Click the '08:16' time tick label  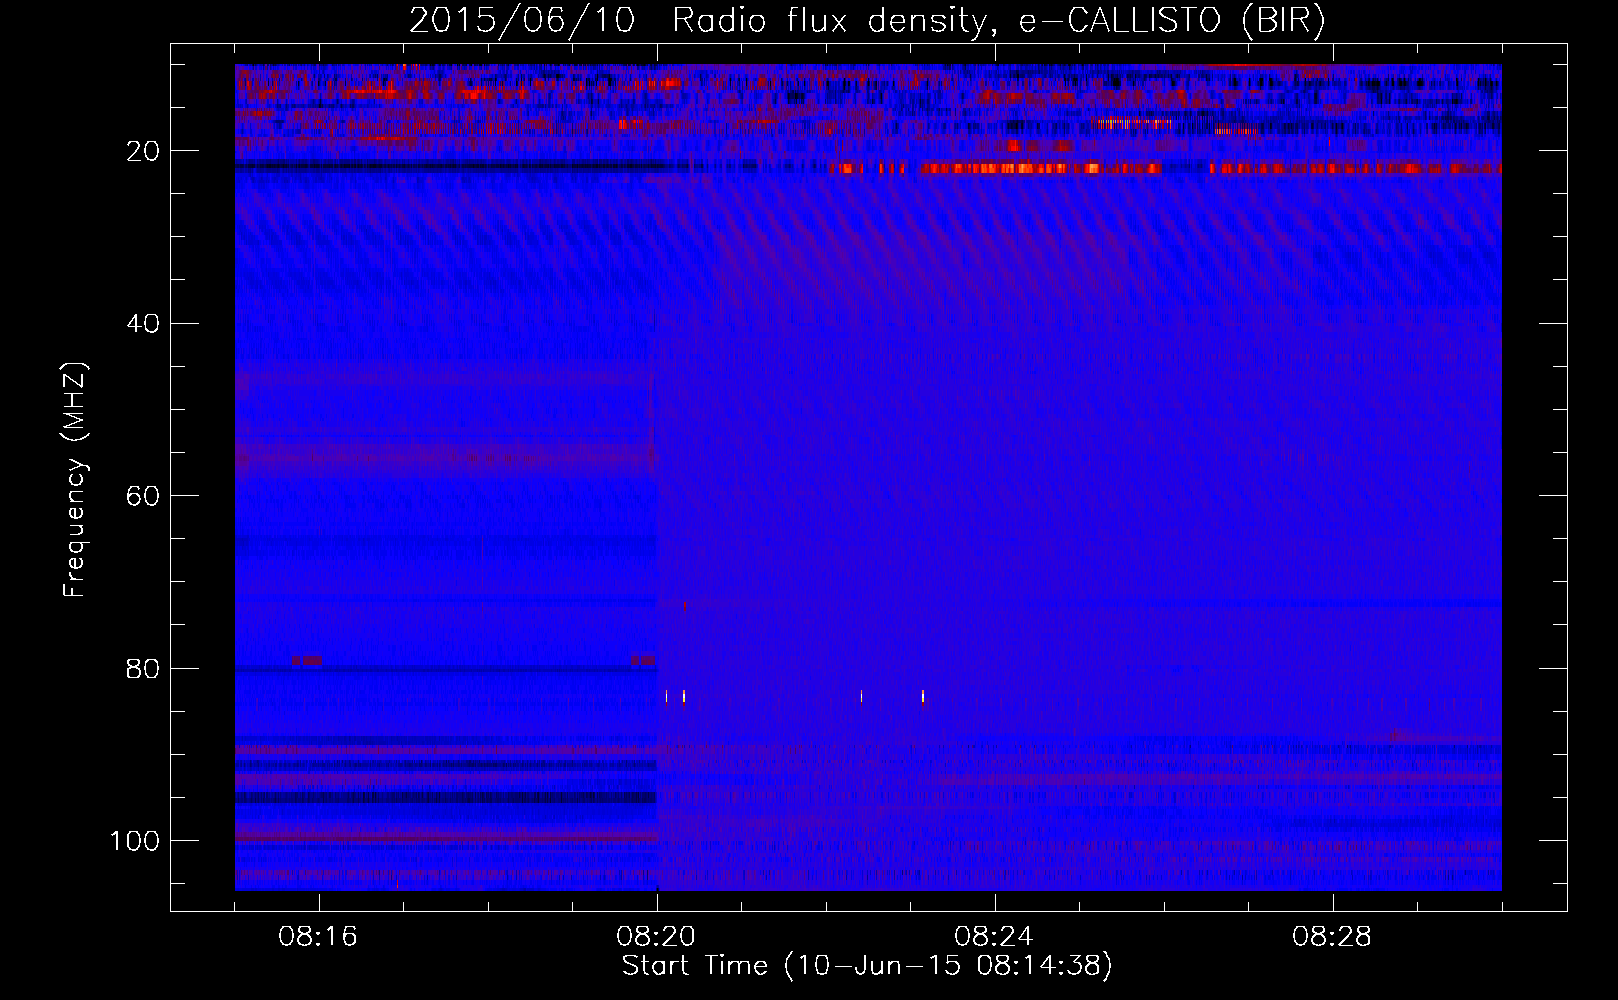[x=318, y=937]
